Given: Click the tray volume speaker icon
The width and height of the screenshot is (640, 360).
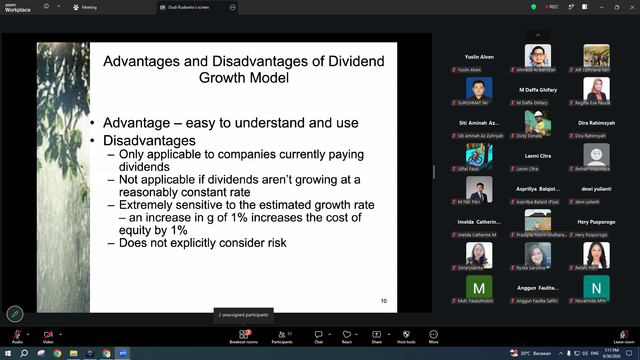Looking at the screenshot, I should (585, 353).
